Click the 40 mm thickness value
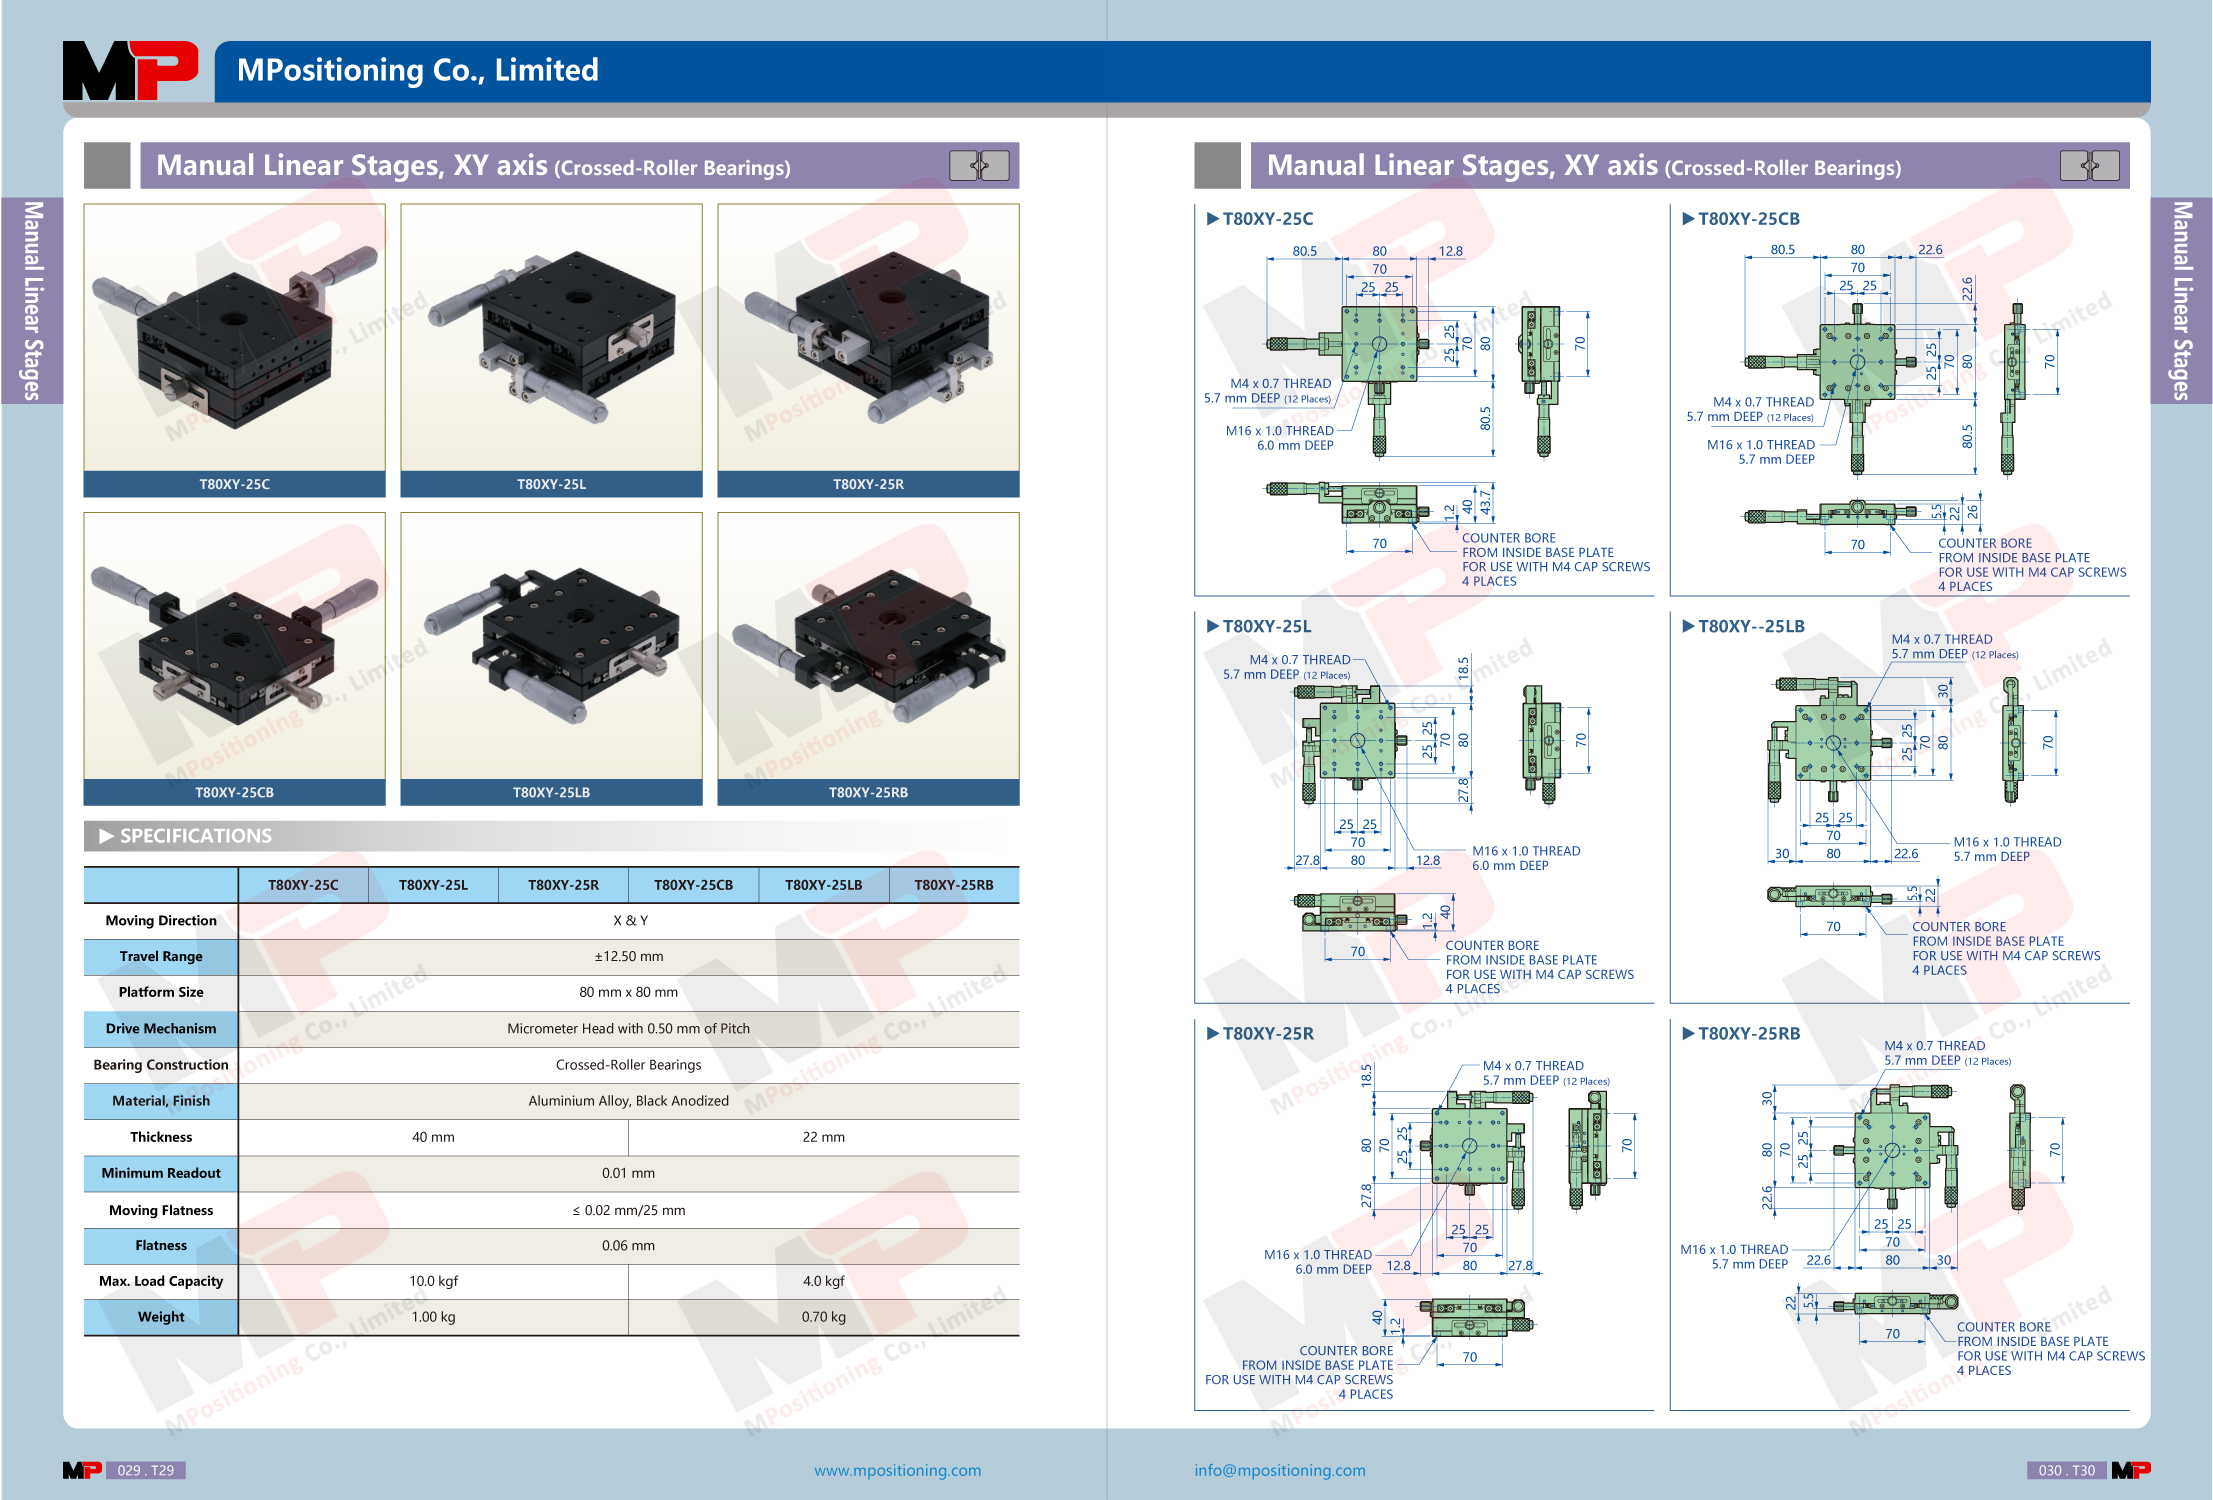Viewport: 2213px width, 1500px height. click(433, 1137)
